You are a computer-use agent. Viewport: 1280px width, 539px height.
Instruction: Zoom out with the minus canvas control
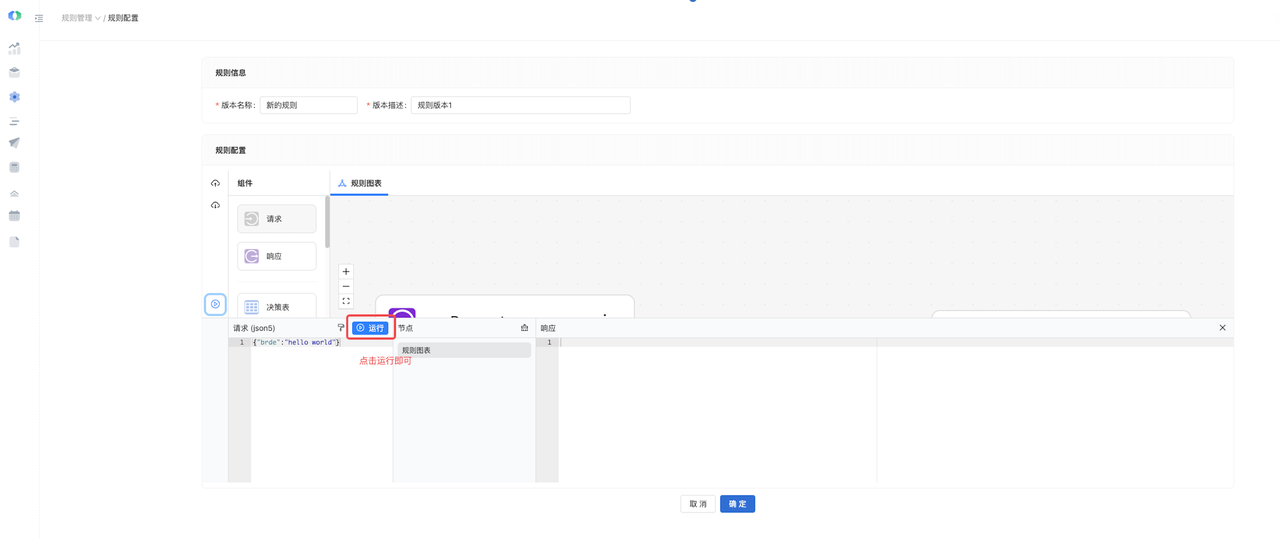point(346,286)
